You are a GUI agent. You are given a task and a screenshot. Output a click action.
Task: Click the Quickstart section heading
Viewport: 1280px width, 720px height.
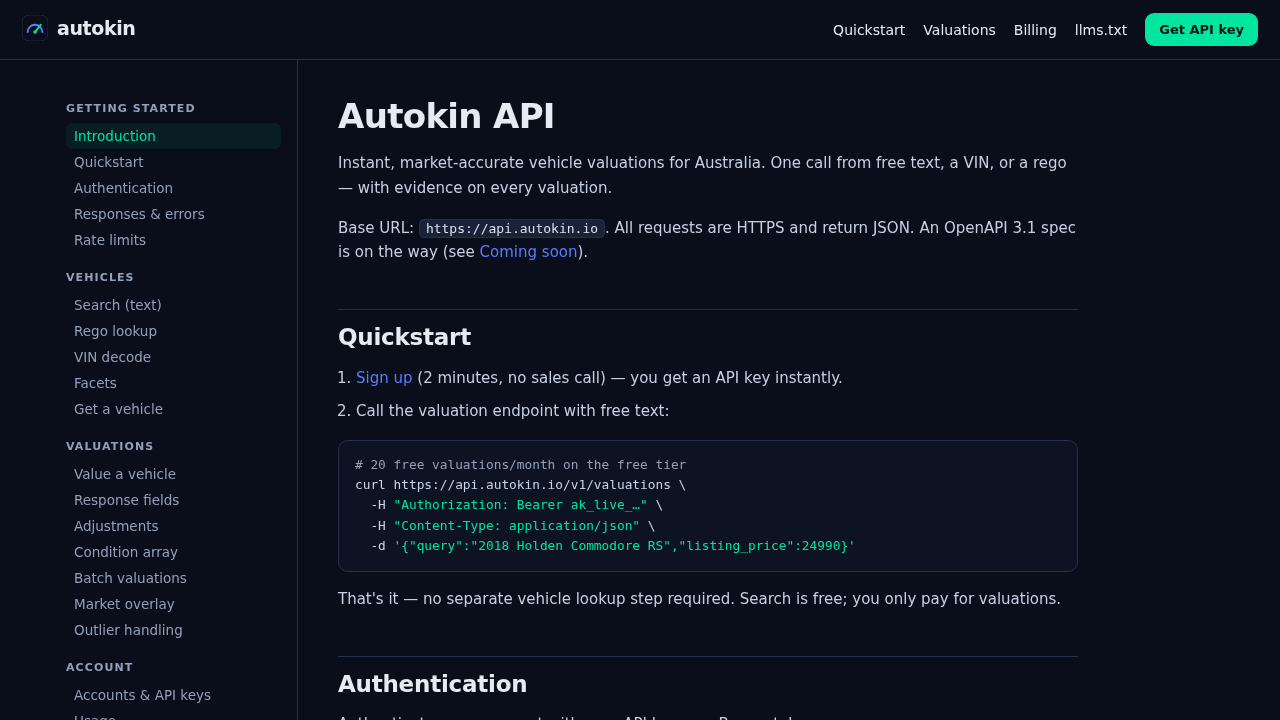click(x=404, y=337)
